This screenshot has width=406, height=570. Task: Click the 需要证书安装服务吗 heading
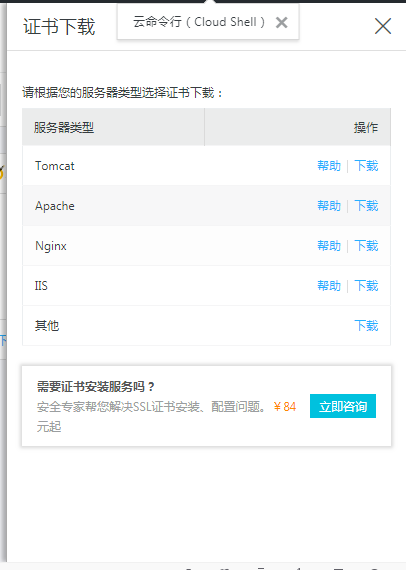pyautogui.click(x=96, y=386)
